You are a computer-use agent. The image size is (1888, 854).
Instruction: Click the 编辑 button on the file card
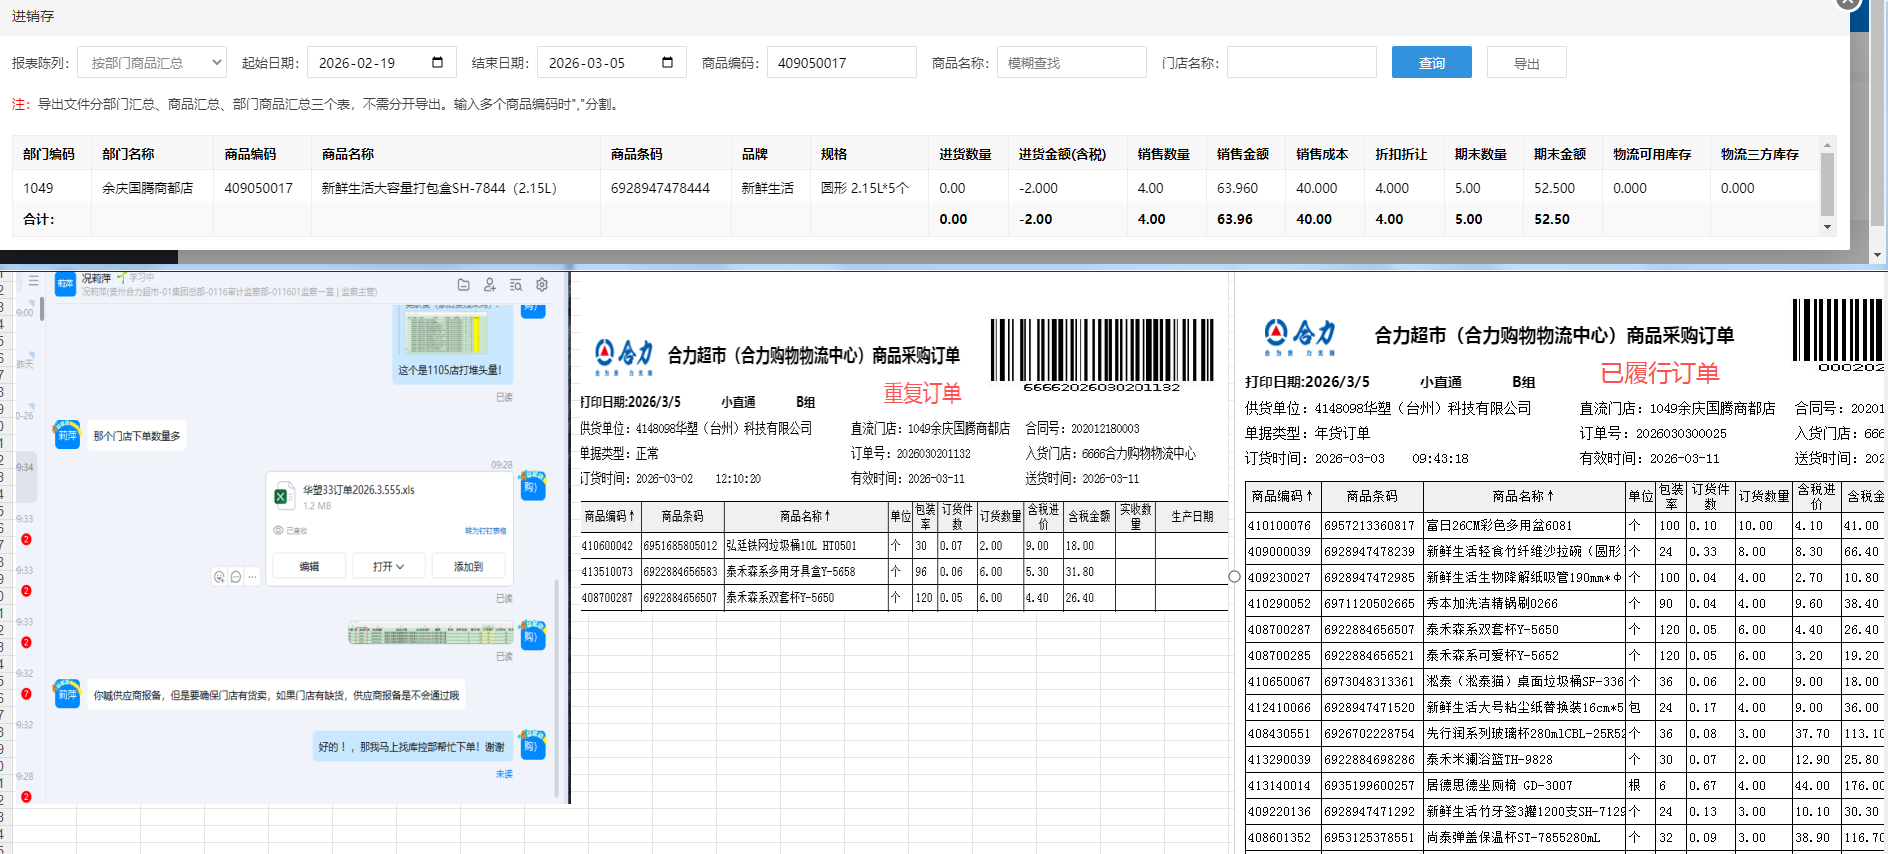click(309, 566)
